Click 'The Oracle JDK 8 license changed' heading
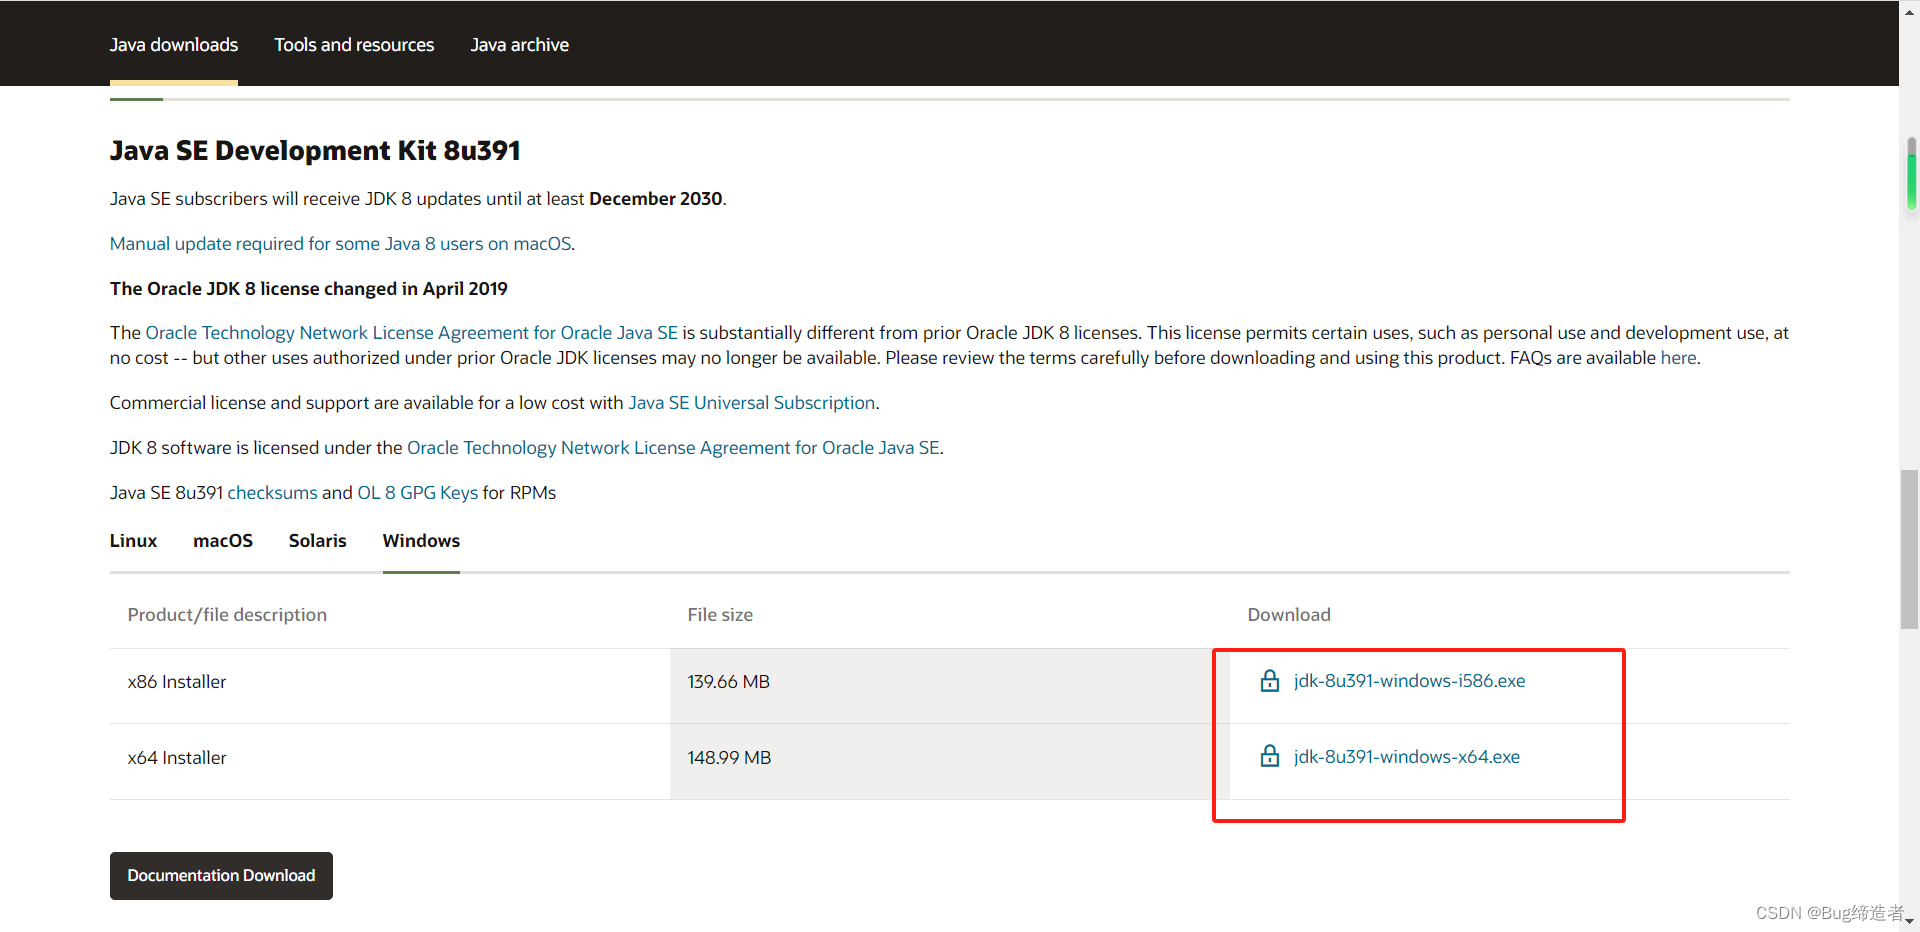The height and width of the screenshot is (932, 1920). point(309,289)
